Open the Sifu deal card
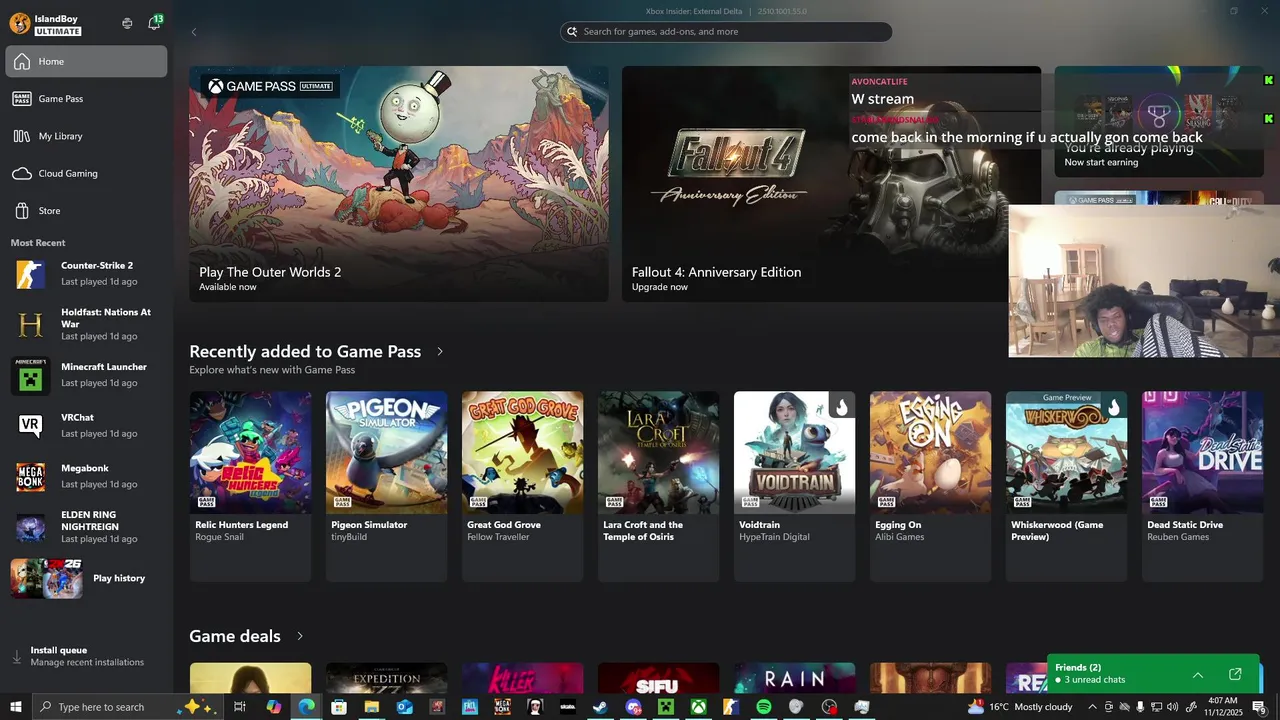 point(658,678)
